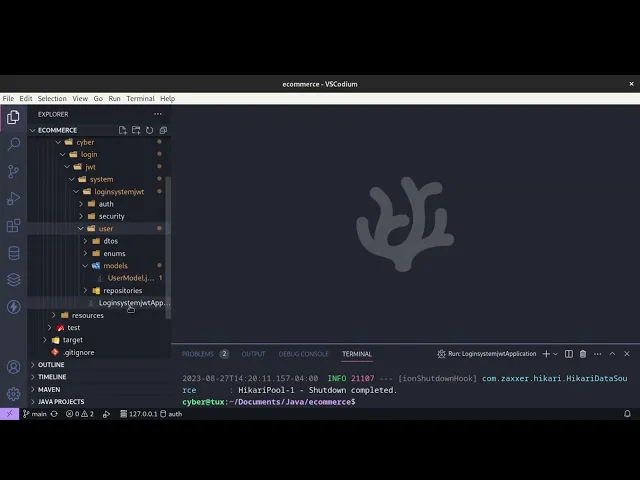The image size is (640, 480).
Task: Click the New Folder icon in Explorer
Action: click(x=136, y=130)
